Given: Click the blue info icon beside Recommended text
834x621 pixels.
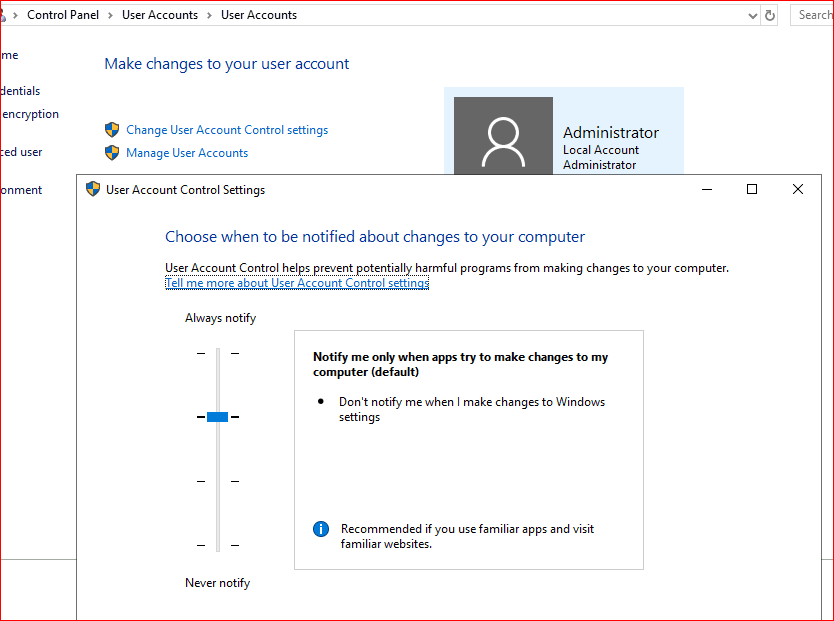Looking at the screenshot, I should tap(321, 529).
